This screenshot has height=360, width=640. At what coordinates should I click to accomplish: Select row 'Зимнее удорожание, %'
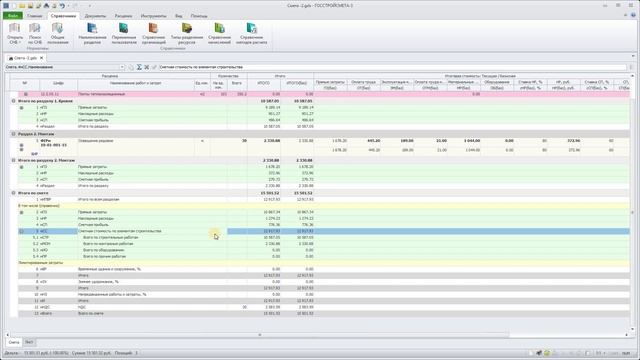coord(323,282)
